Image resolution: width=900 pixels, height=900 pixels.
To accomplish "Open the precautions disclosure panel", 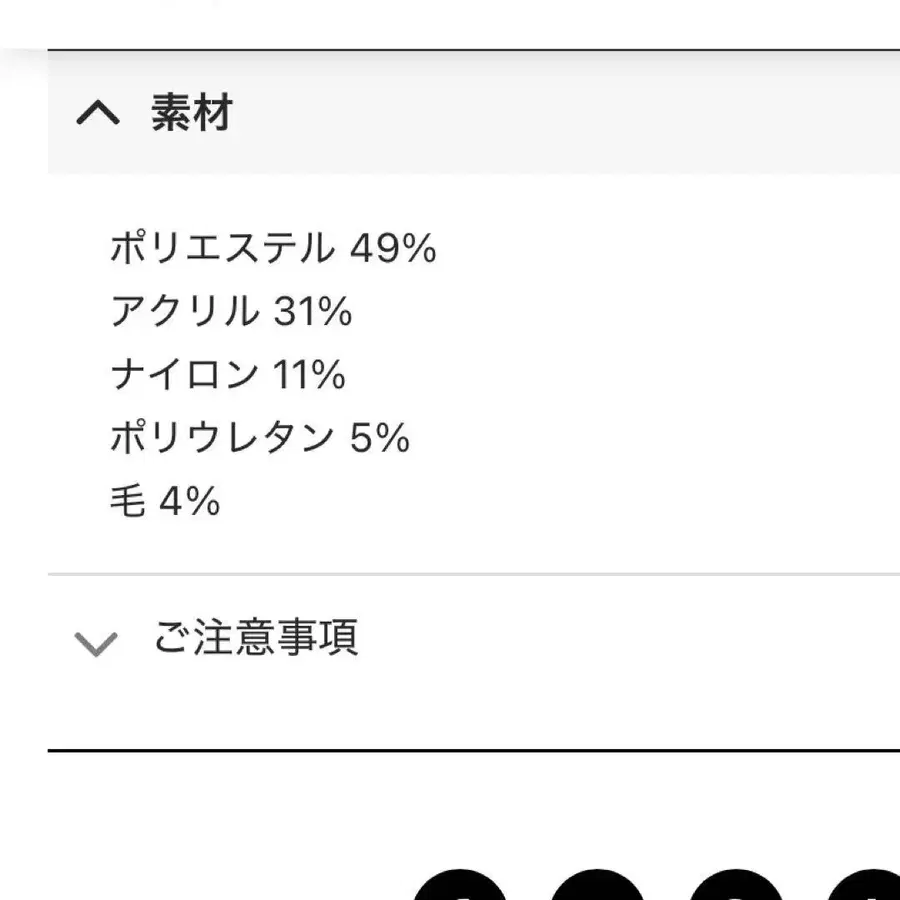I will [x=258, y=638].
